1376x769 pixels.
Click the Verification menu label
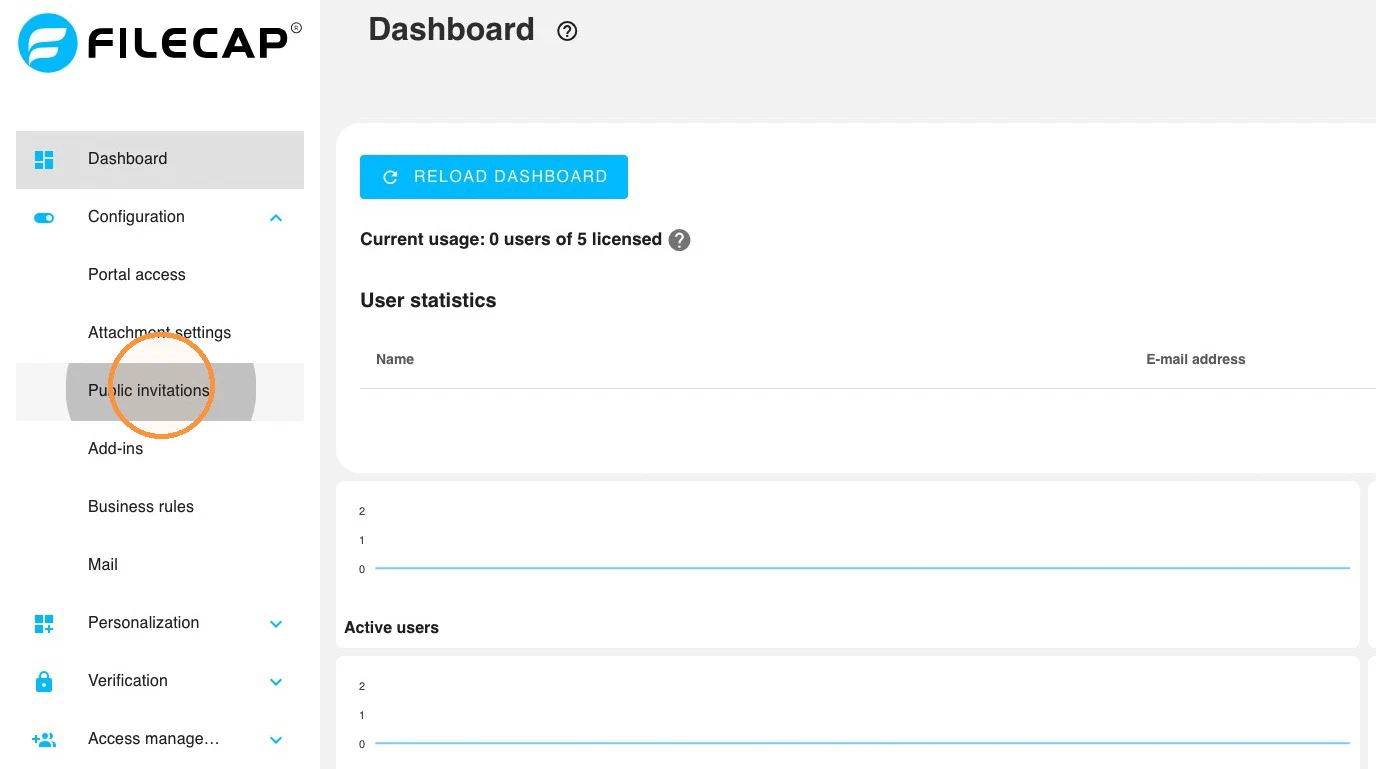128,680
